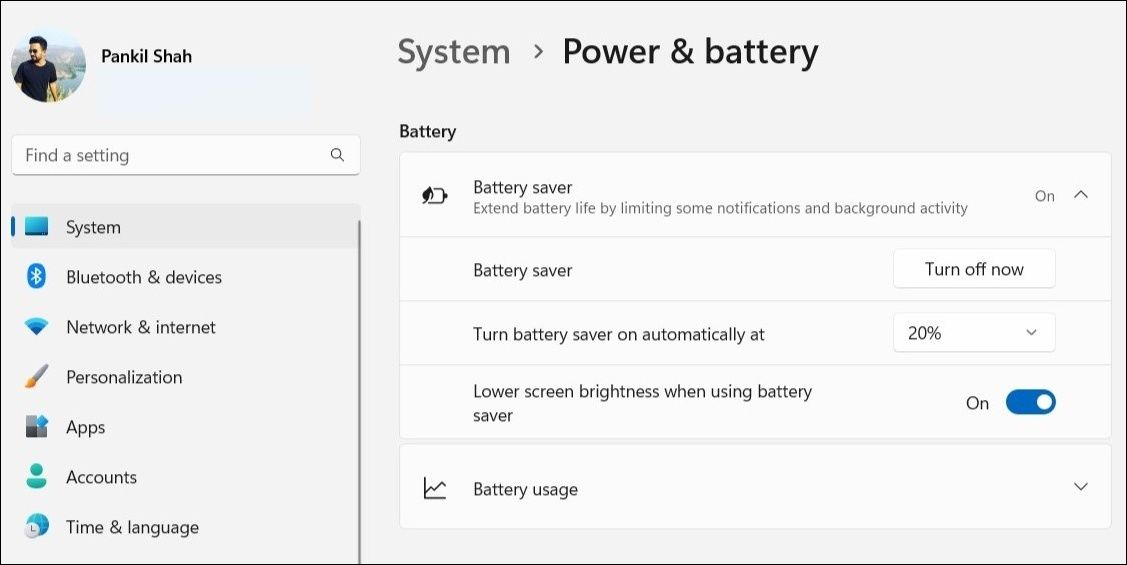Click the Network Wi-Fi icon

(x=37, y=327)
